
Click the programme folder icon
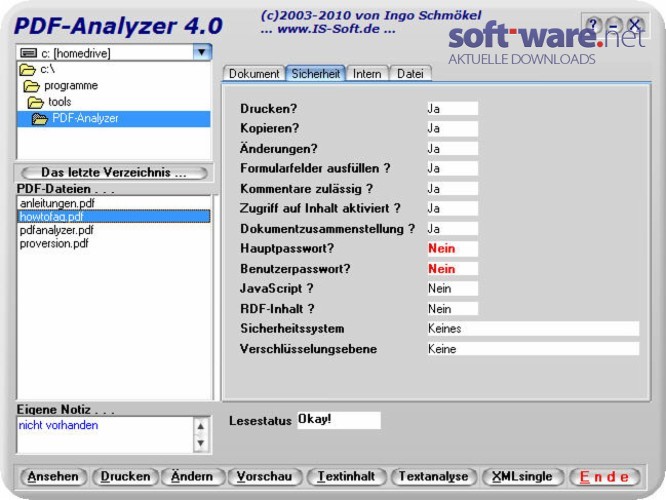[31, 86]
